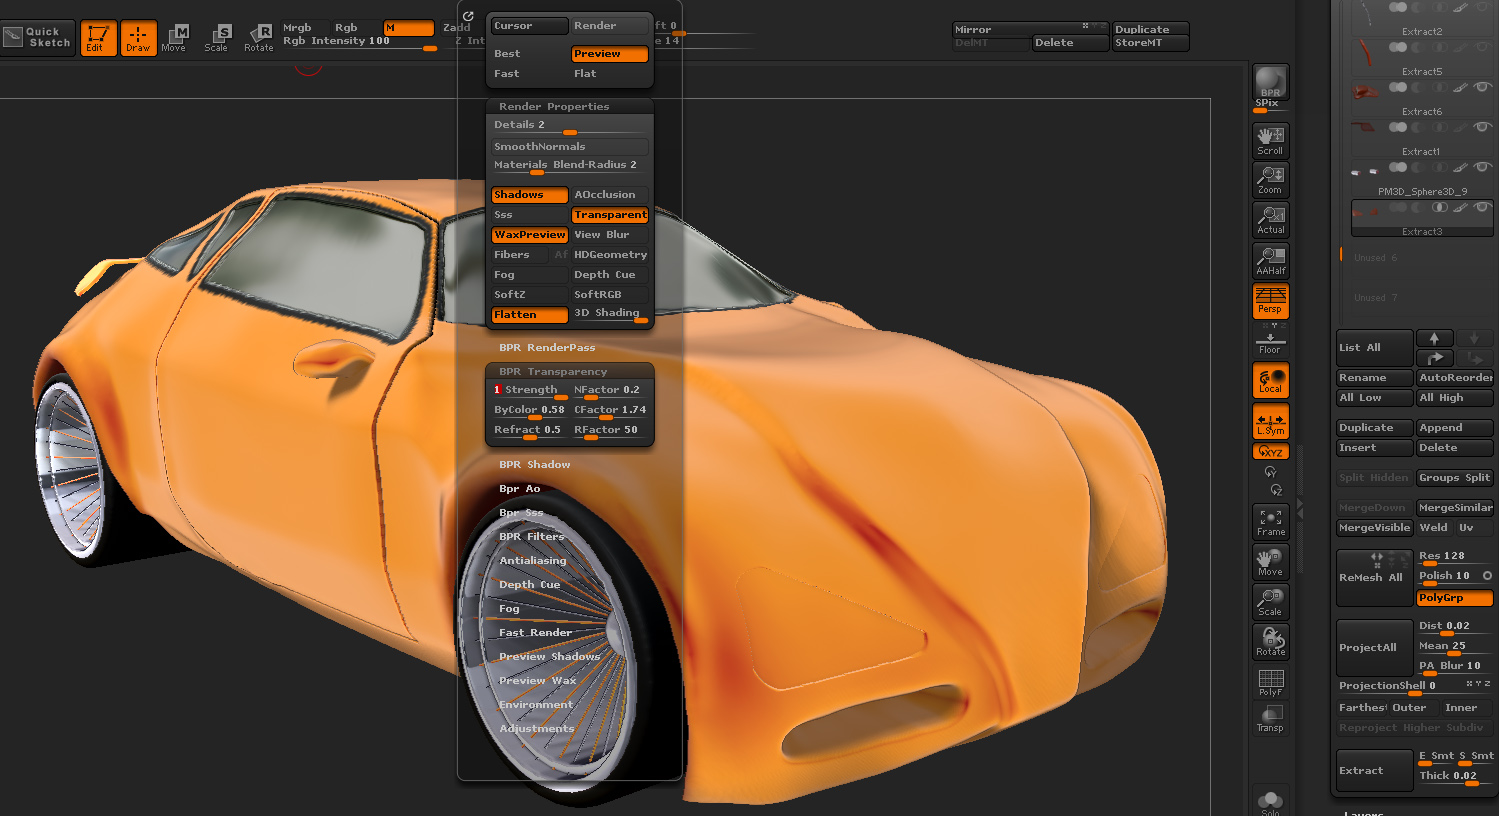Screen dimensions: 1499x816
Task: Turn off Transparent render option
Action: tap(610, 215)
